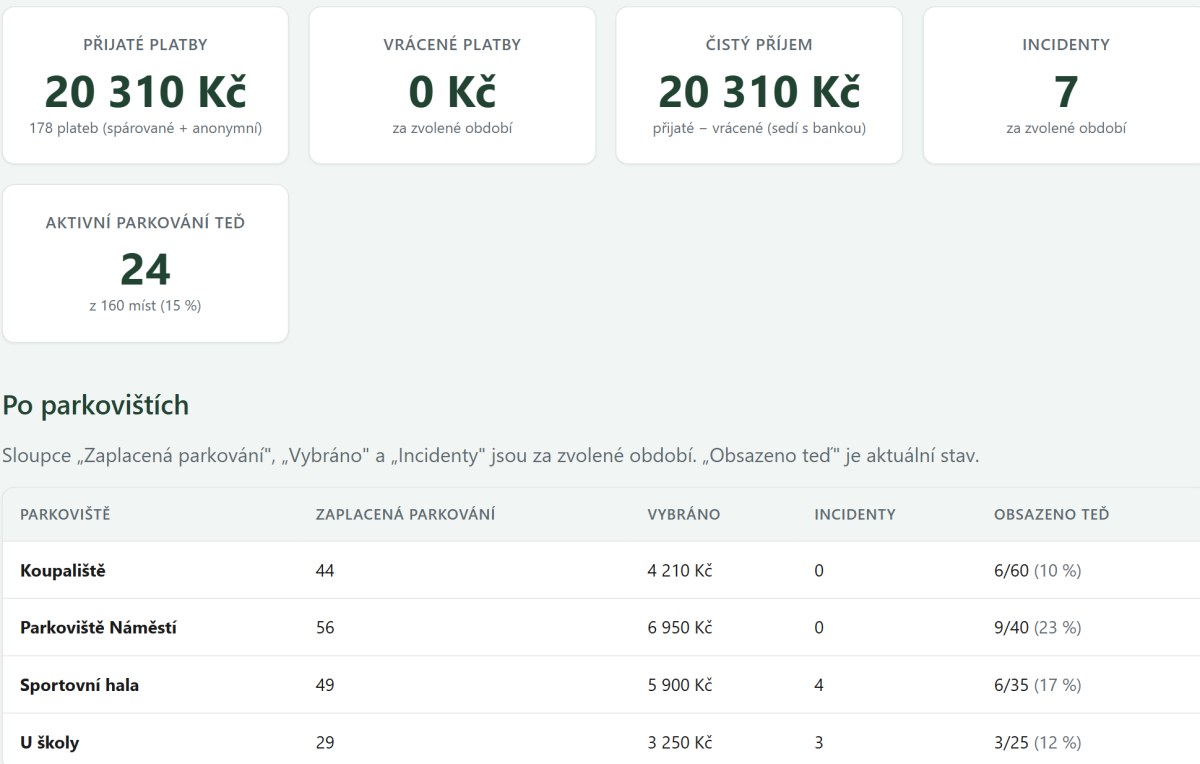This screenshot has height=764, width=1200.
Task: Click 'za zvolené období' under INCIDENTY card
Action: pos(1066,128)
